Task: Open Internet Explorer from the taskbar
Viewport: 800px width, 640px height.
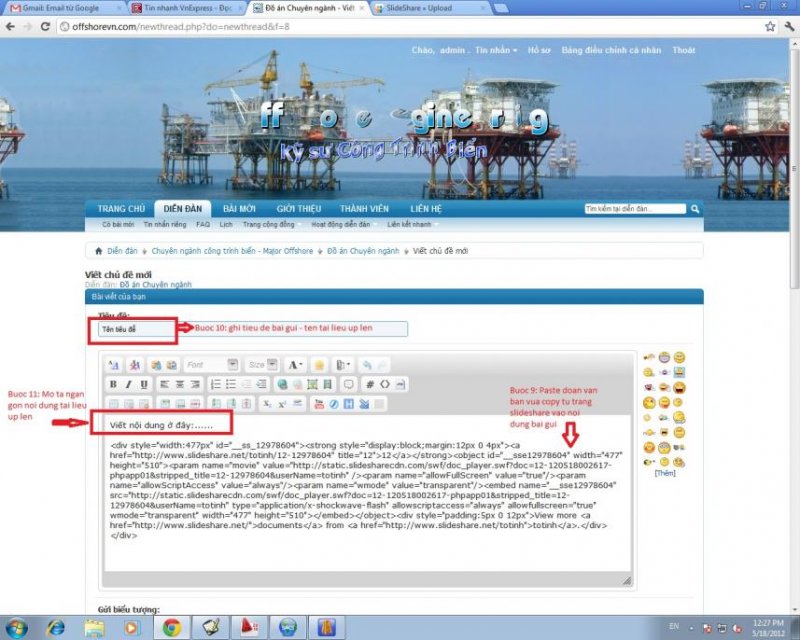Action: click(x=56, y=628)
